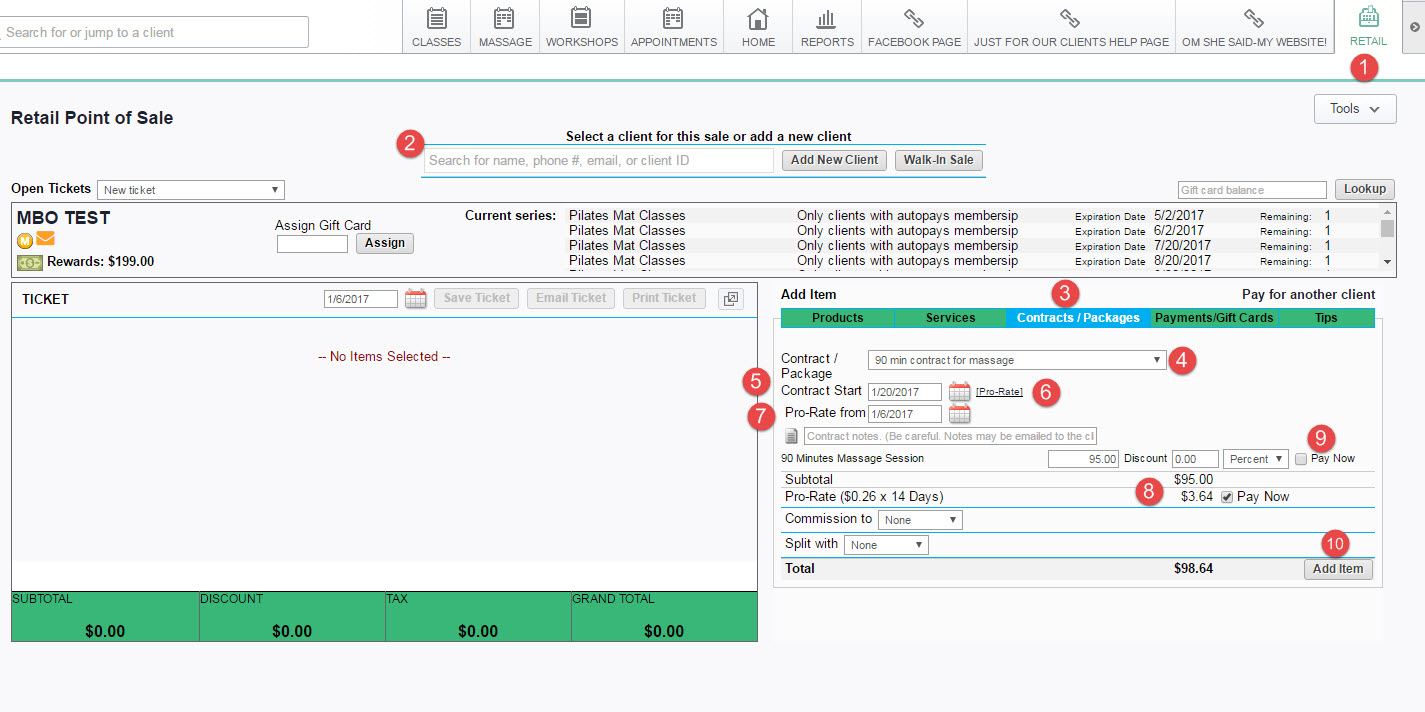Open the Commission to dropdown

(x=919, y=520)
